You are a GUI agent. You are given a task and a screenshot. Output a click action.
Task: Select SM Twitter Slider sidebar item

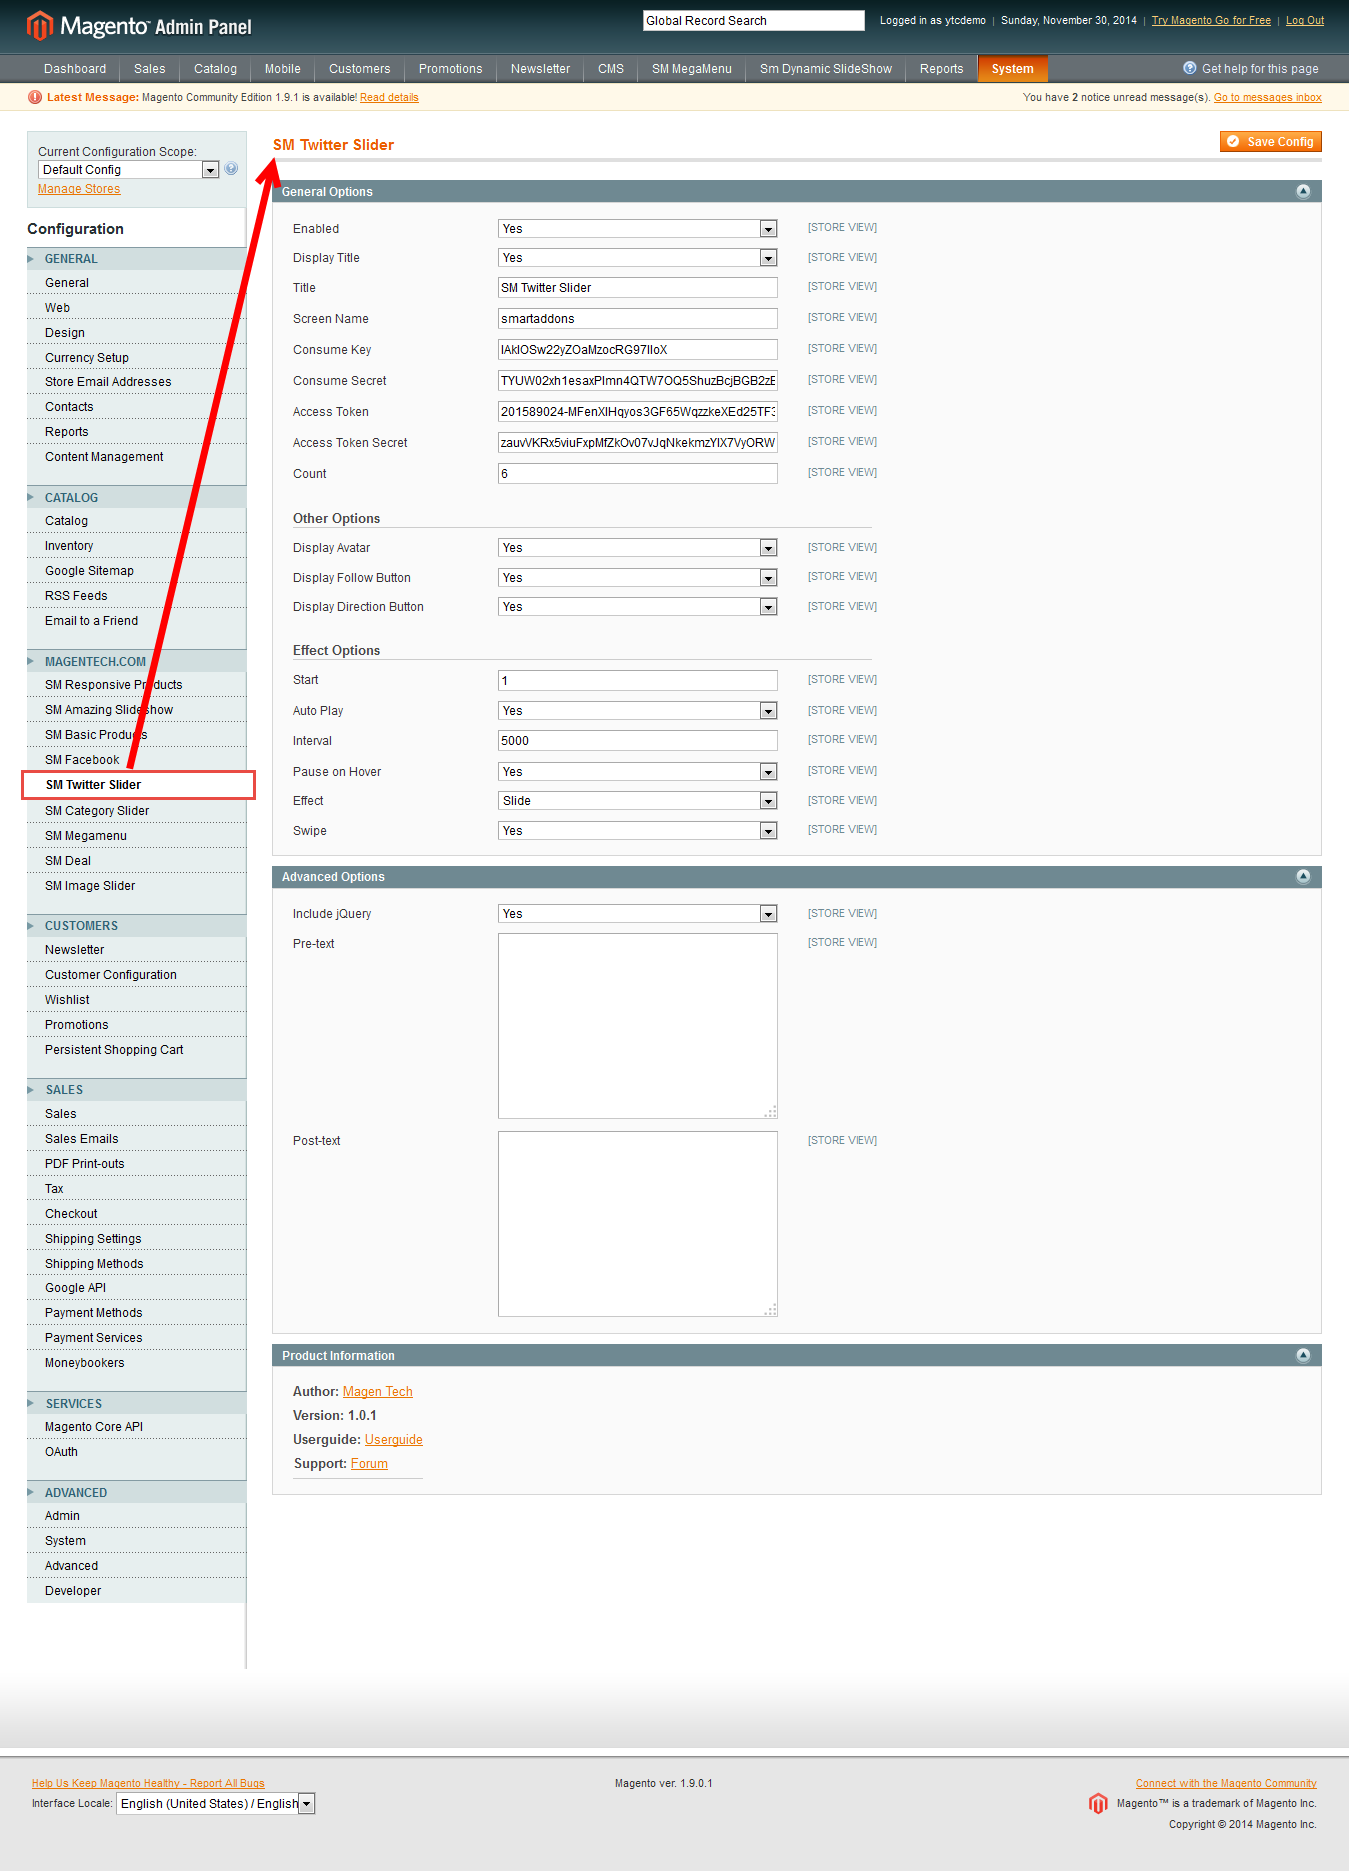pos(138,785)
